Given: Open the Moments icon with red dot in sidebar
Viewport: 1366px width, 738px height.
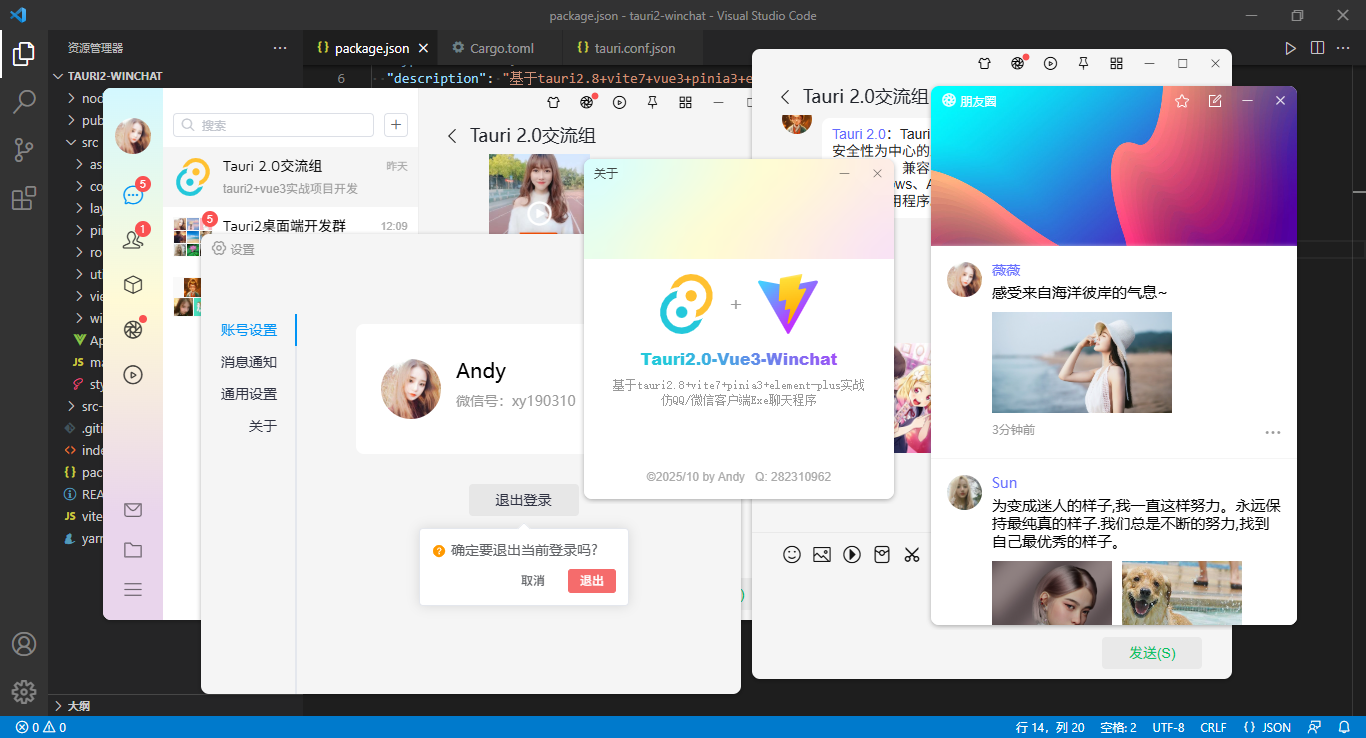Looking at the screenshot, I should 133,328.
